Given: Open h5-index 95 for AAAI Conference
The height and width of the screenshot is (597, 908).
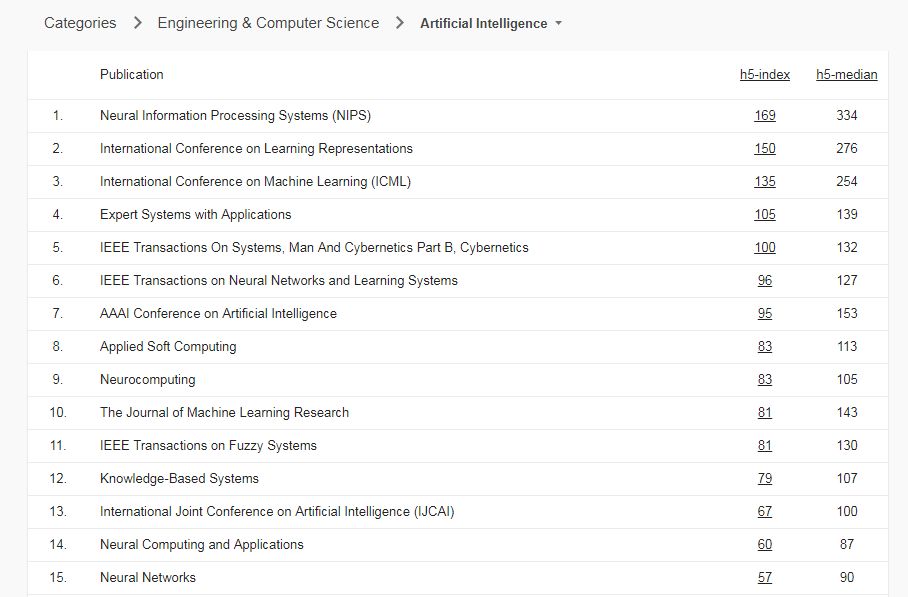Looking at the screenshot, I should point(765,314).
